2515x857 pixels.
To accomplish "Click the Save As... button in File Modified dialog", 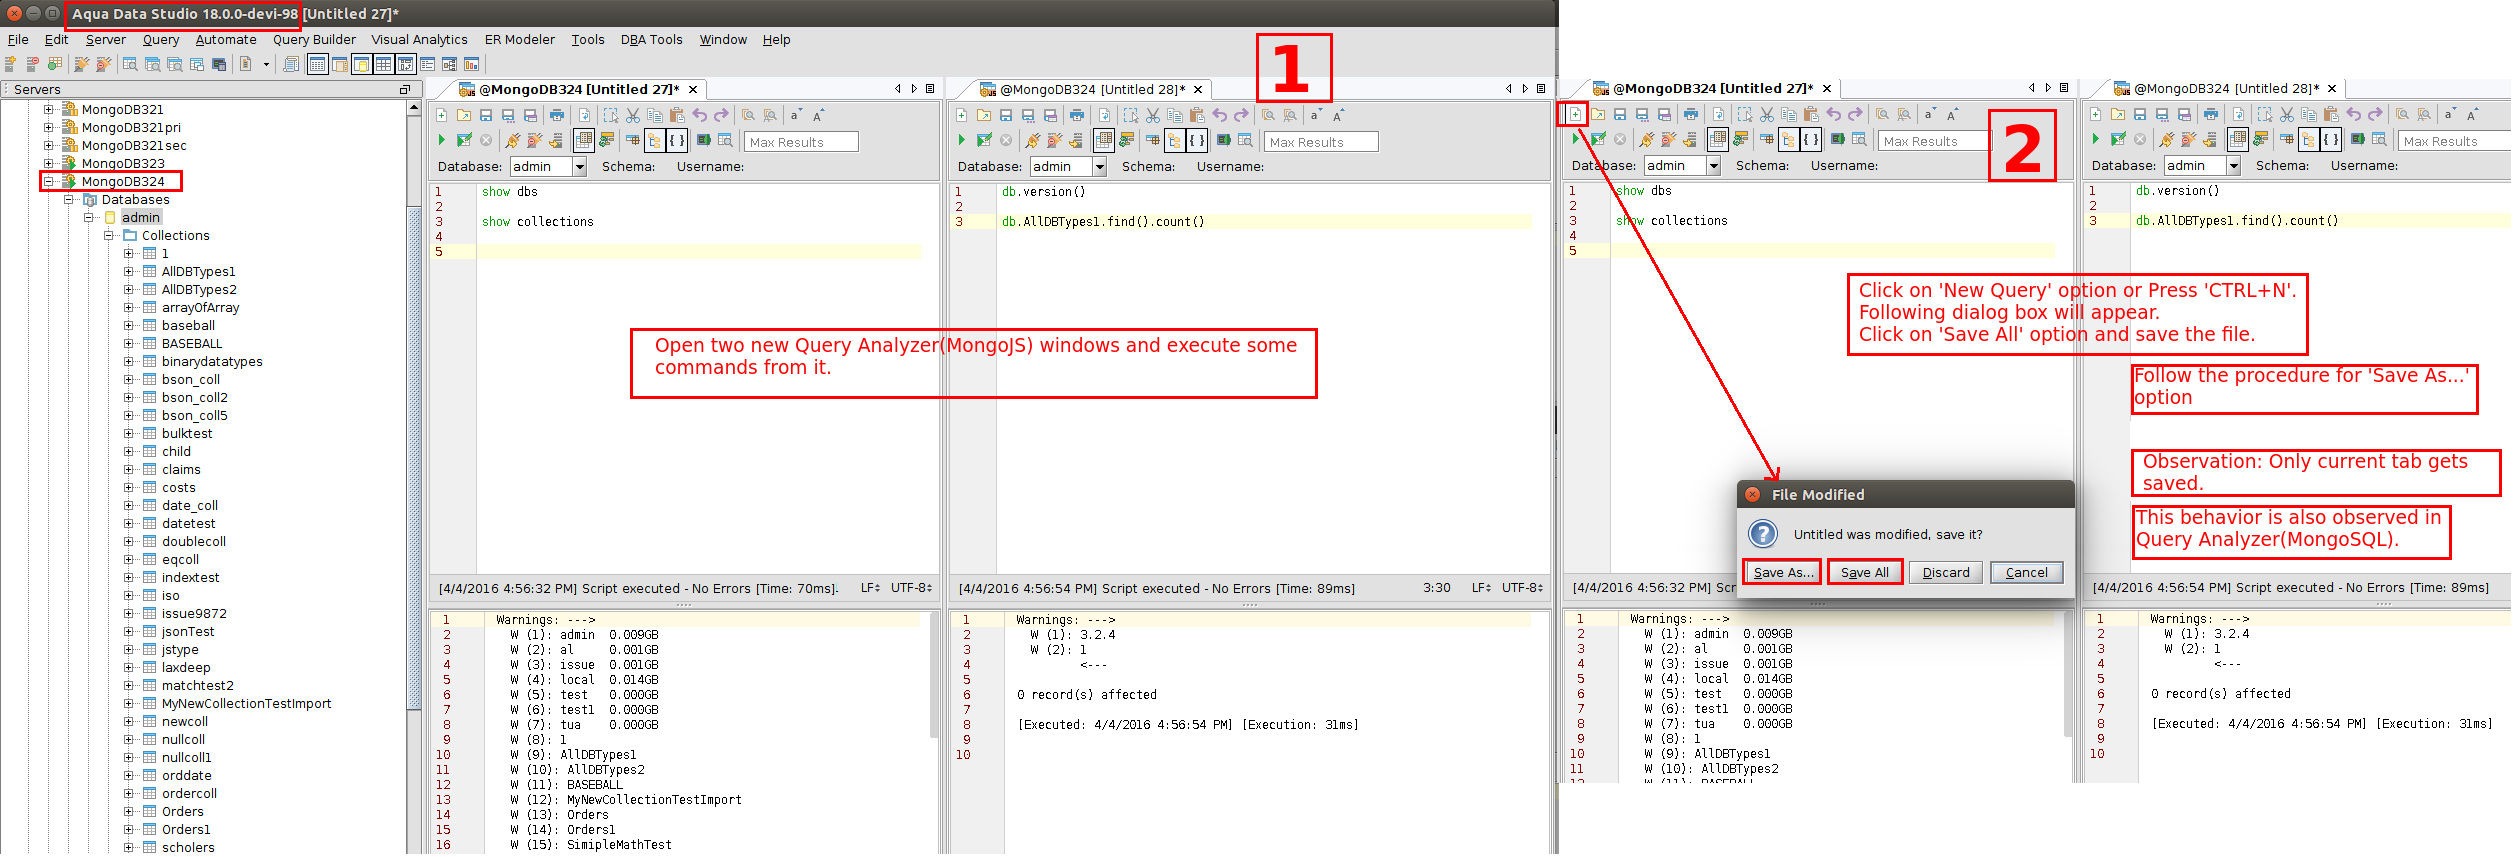I will [x=1784, y=573].
